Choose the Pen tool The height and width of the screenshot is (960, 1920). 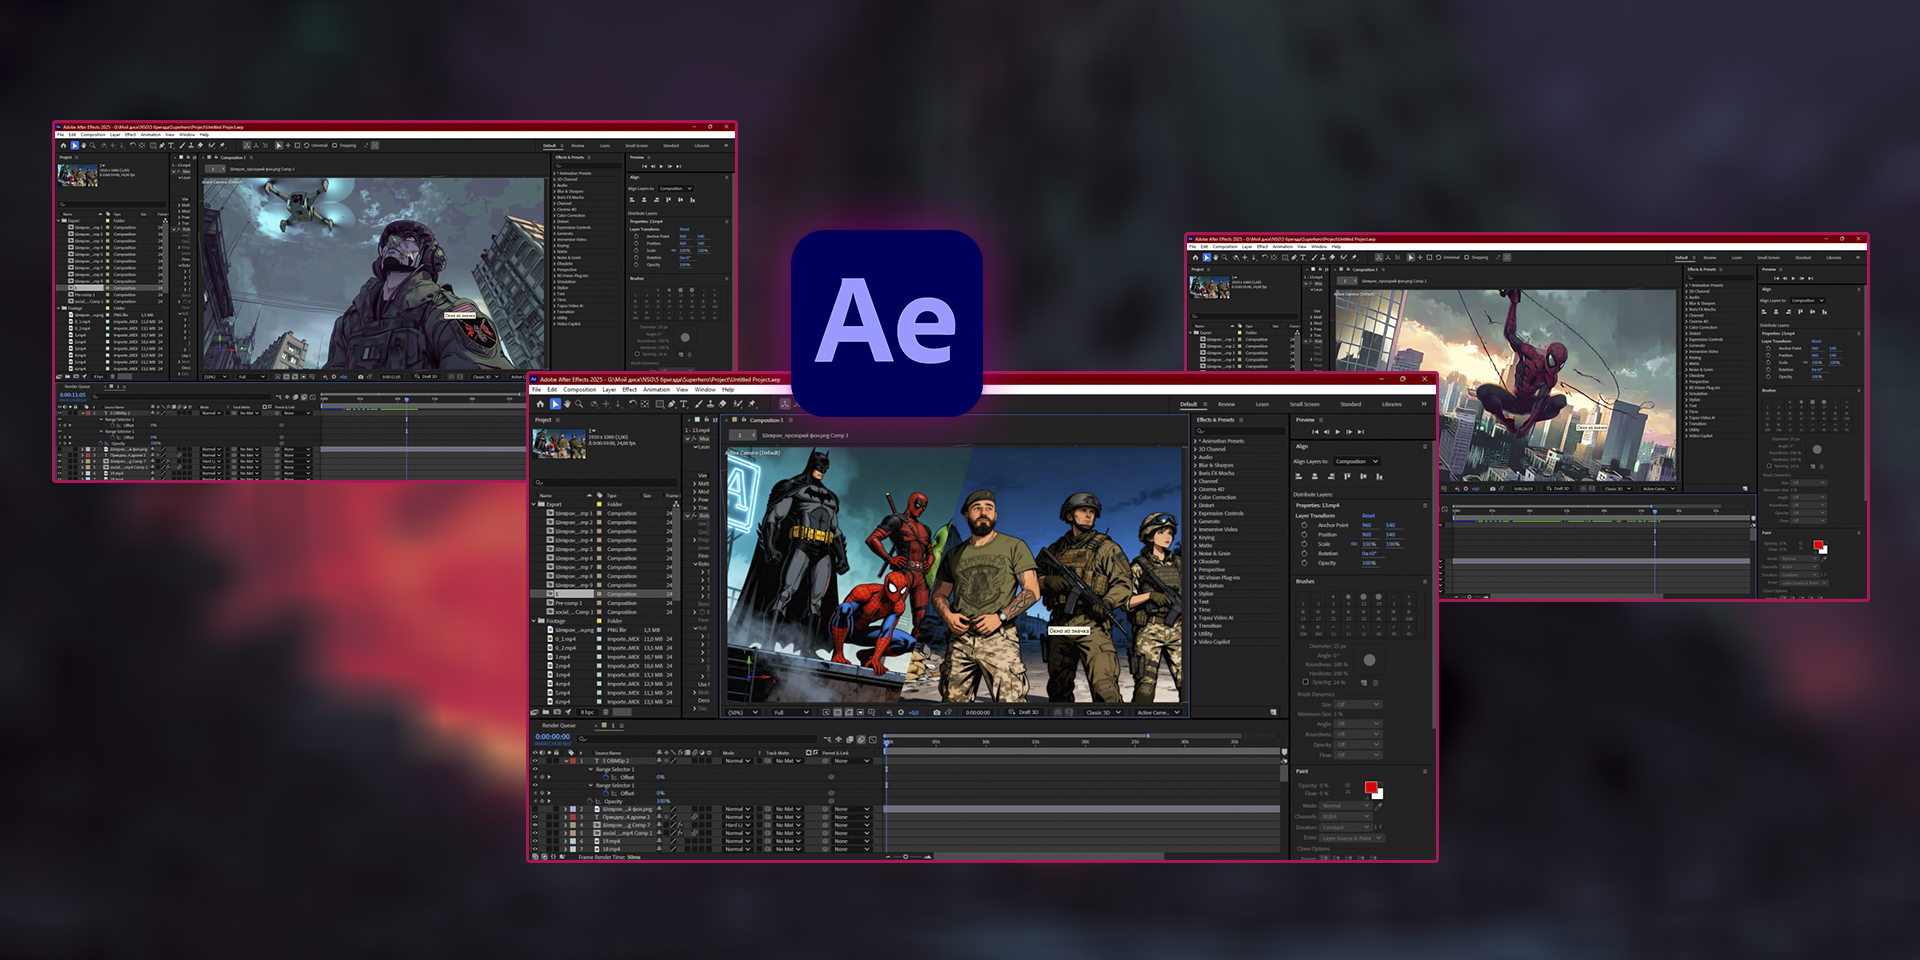pos(671,404)
